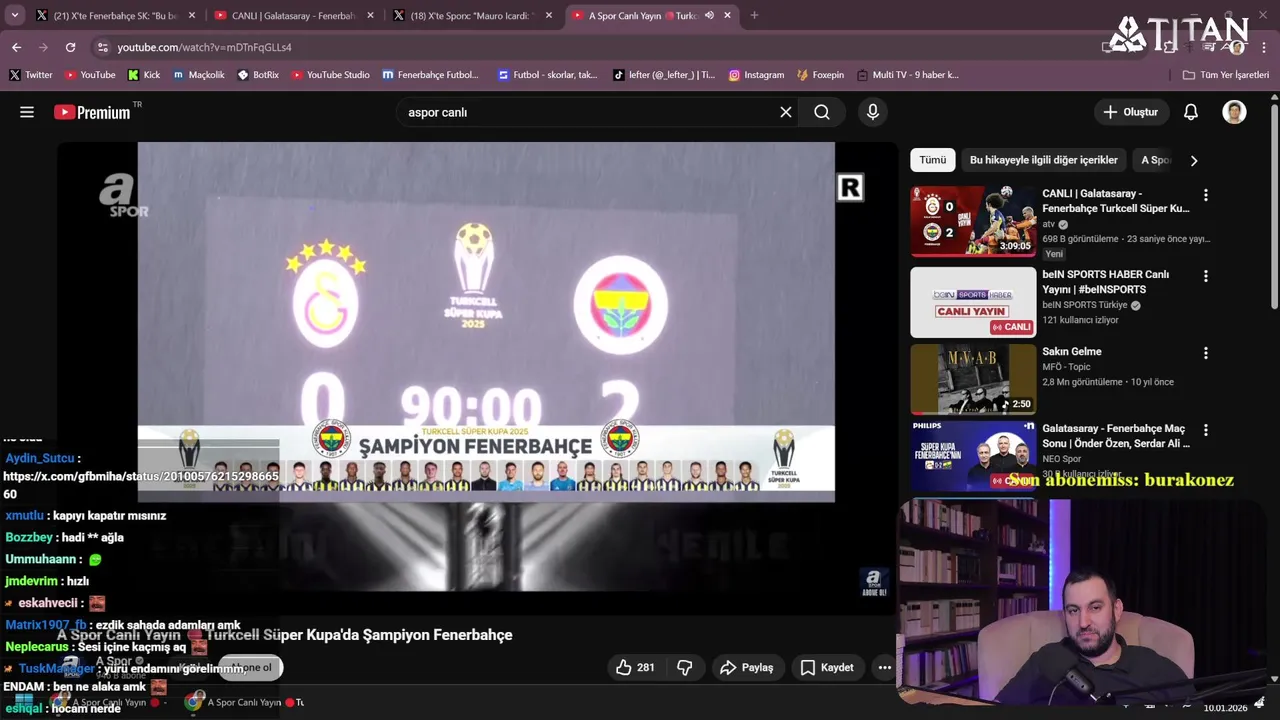Viewport: 1280px width, 720px height.
Task: View site information icon in address bar
Action: point(102,47)
